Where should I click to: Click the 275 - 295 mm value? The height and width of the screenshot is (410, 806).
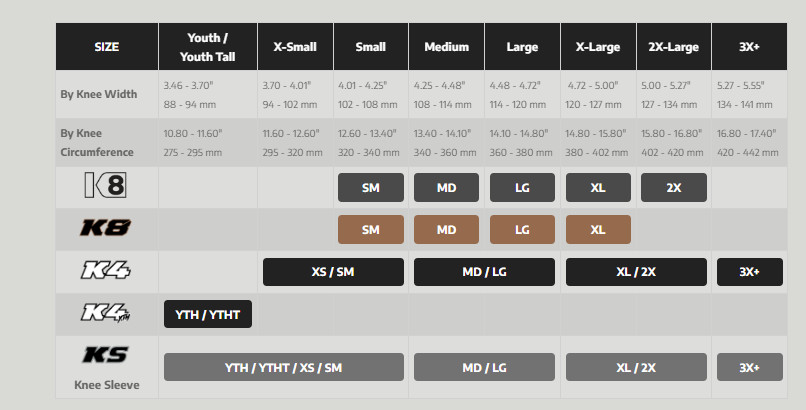click(193, 153)
